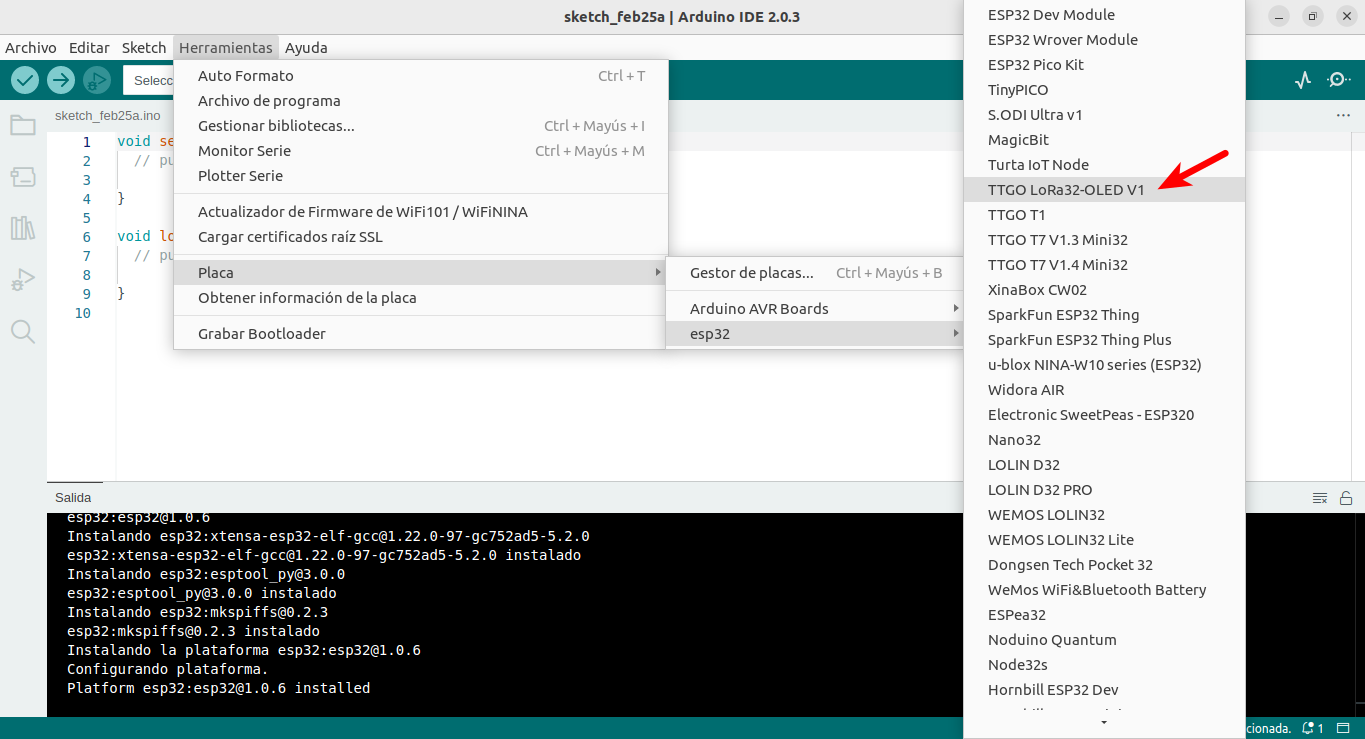Click the Salida output panel tab
1365x739 pixels.
(73, 497)
